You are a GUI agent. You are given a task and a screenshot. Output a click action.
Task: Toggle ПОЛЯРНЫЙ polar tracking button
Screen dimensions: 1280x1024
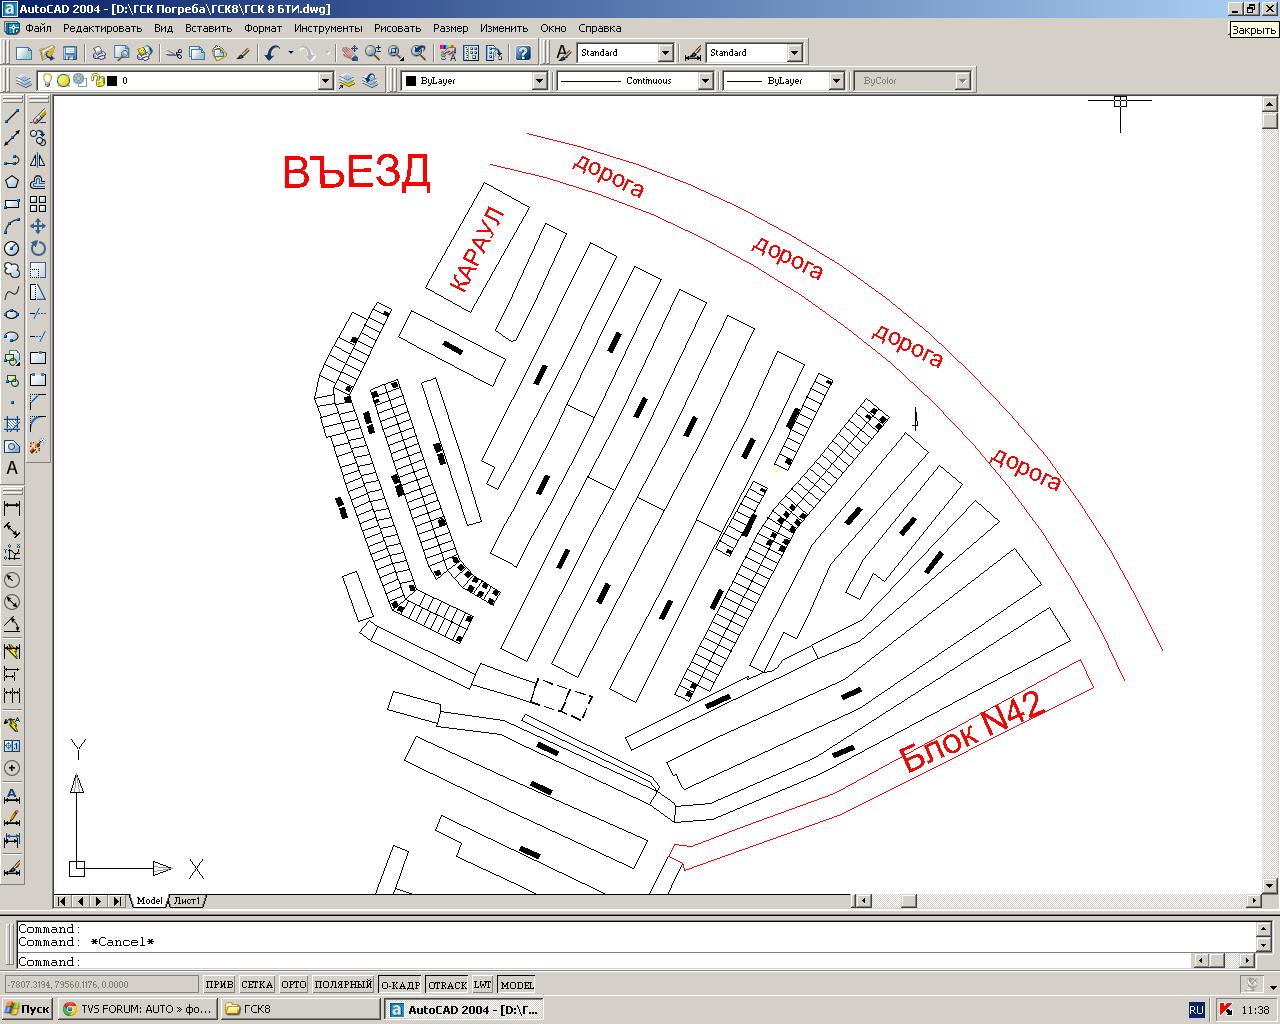343,985
